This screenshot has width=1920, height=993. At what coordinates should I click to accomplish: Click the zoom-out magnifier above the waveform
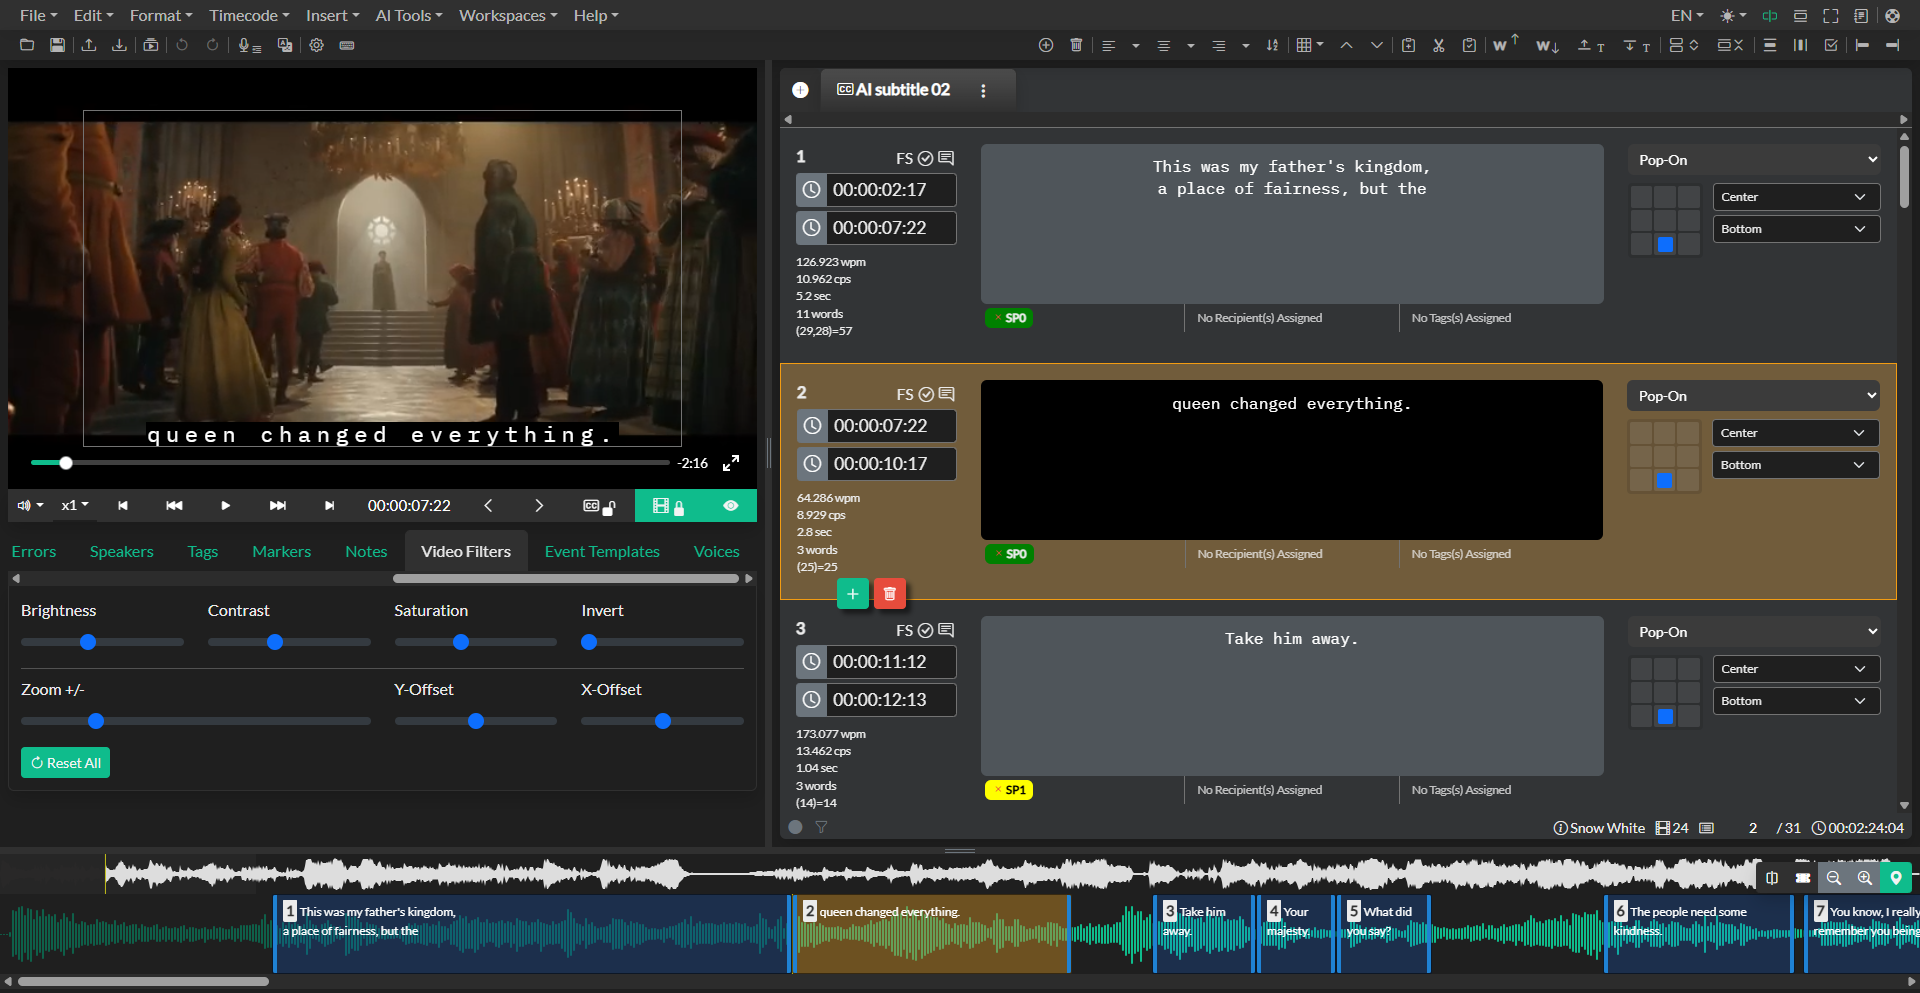click(1835, 878)
